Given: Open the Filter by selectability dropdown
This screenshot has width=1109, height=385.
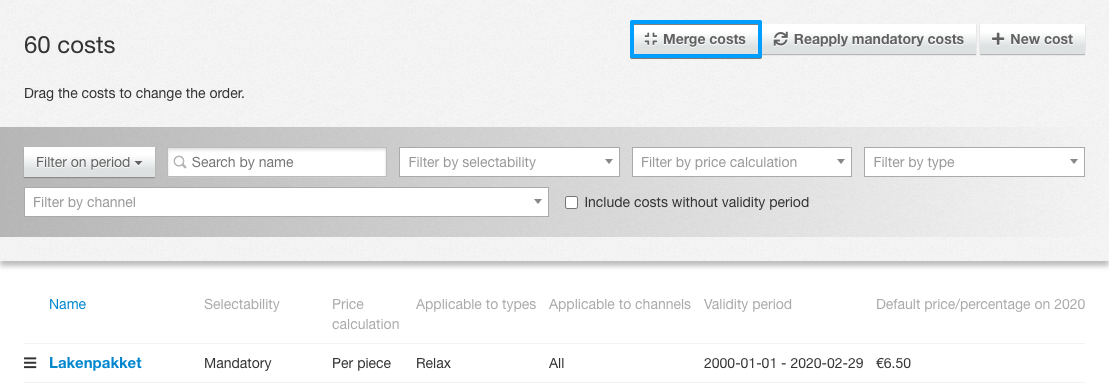Looking at the screenshot, I should click(x=509, y=162).
